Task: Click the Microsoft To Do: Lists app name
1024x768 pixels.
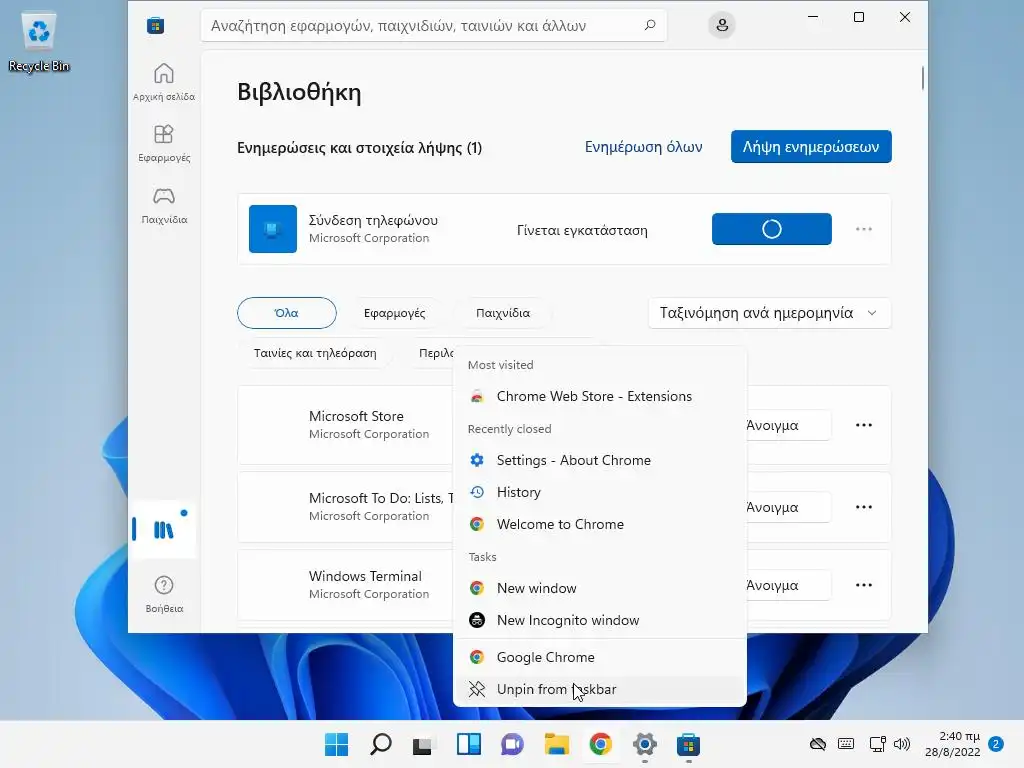Action: [x=381, y=498]
